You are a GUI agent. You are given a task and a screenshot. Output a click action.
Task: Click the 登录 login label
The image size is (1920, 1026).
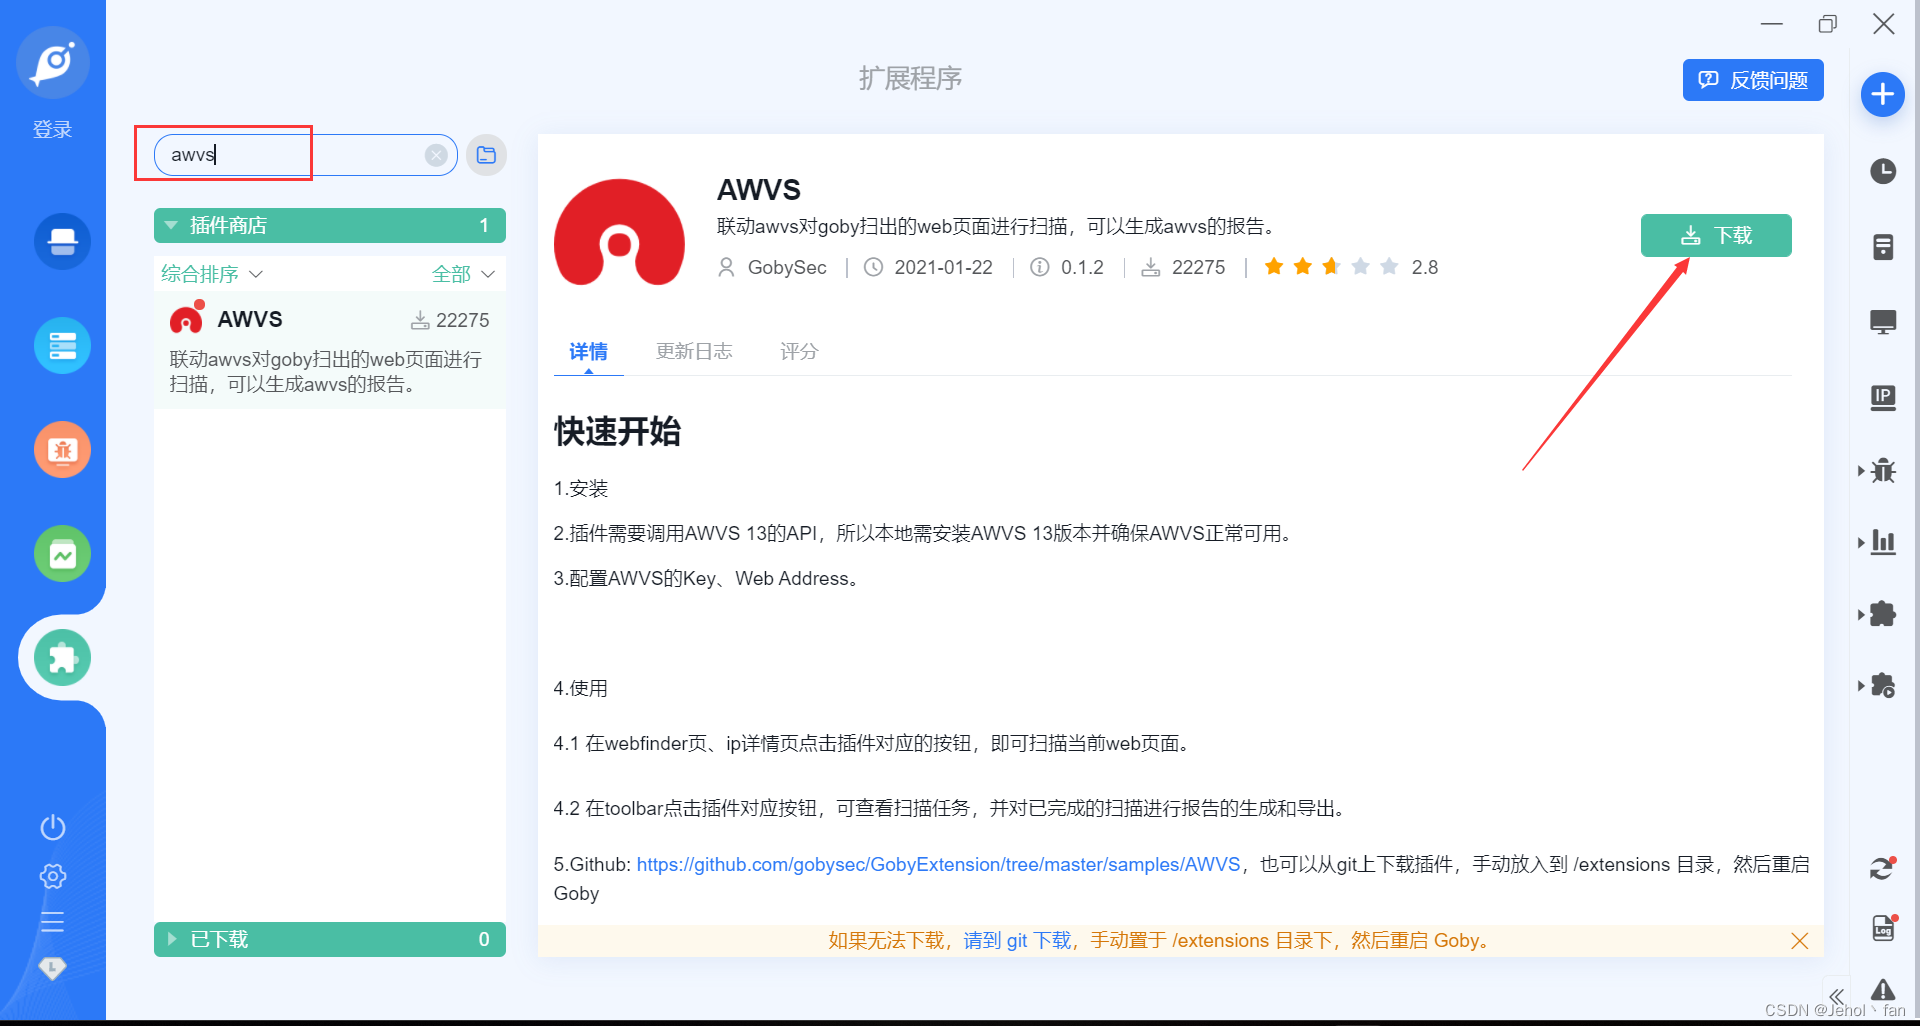click(53, 129)
